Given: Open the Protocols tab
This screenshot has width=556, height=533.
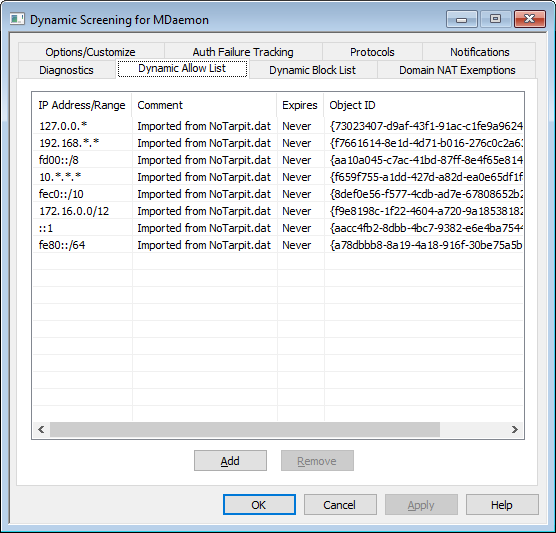Looking at the screenshot, I should coord(372,52).
